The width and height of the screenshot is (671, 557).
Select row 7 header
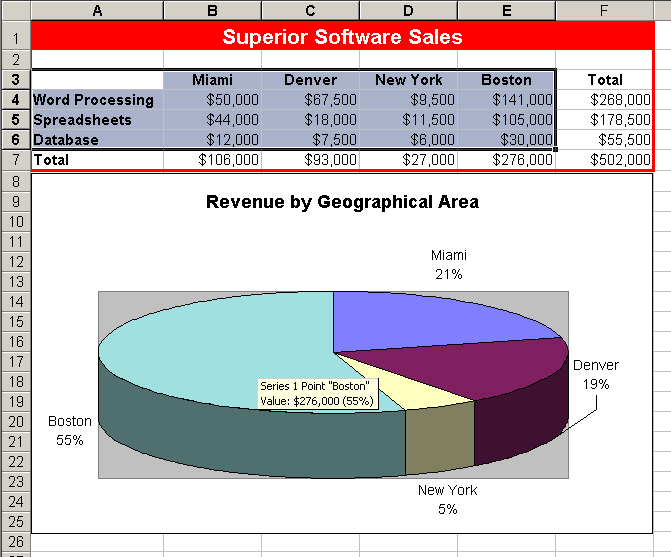[15, 159]
